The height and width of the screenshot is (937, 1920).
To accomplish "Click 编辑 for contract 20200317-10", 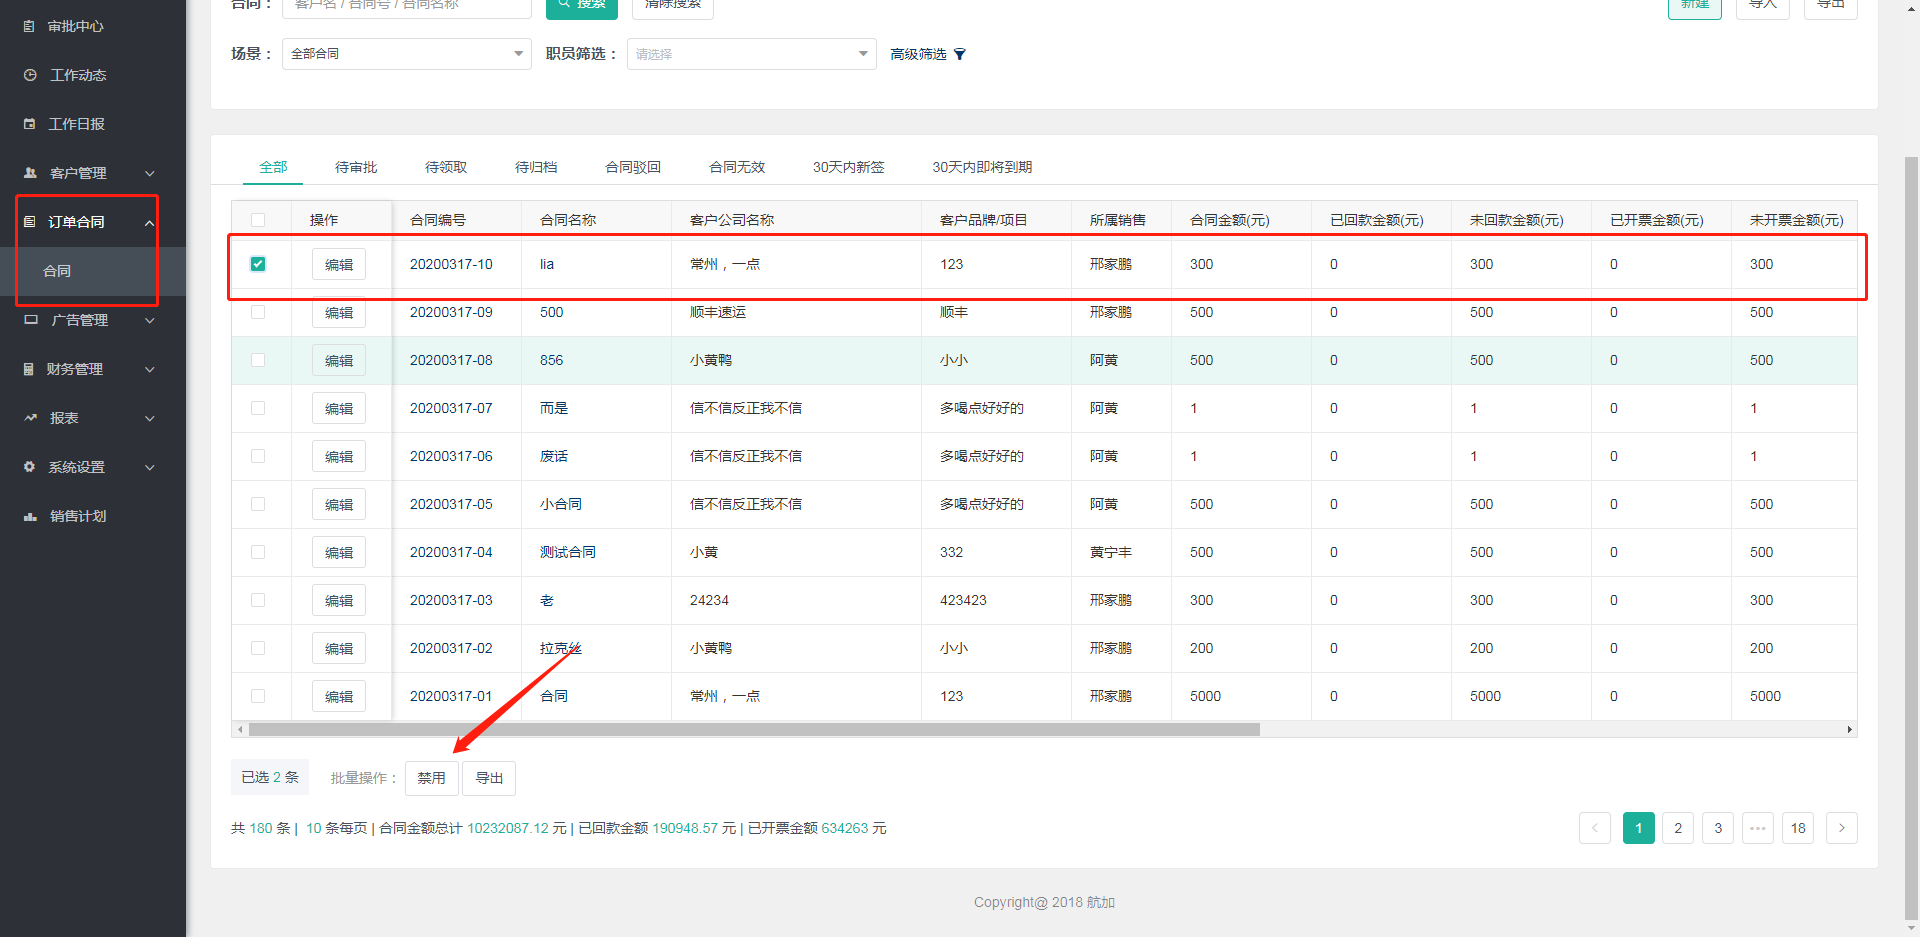I will click(339, 264).
